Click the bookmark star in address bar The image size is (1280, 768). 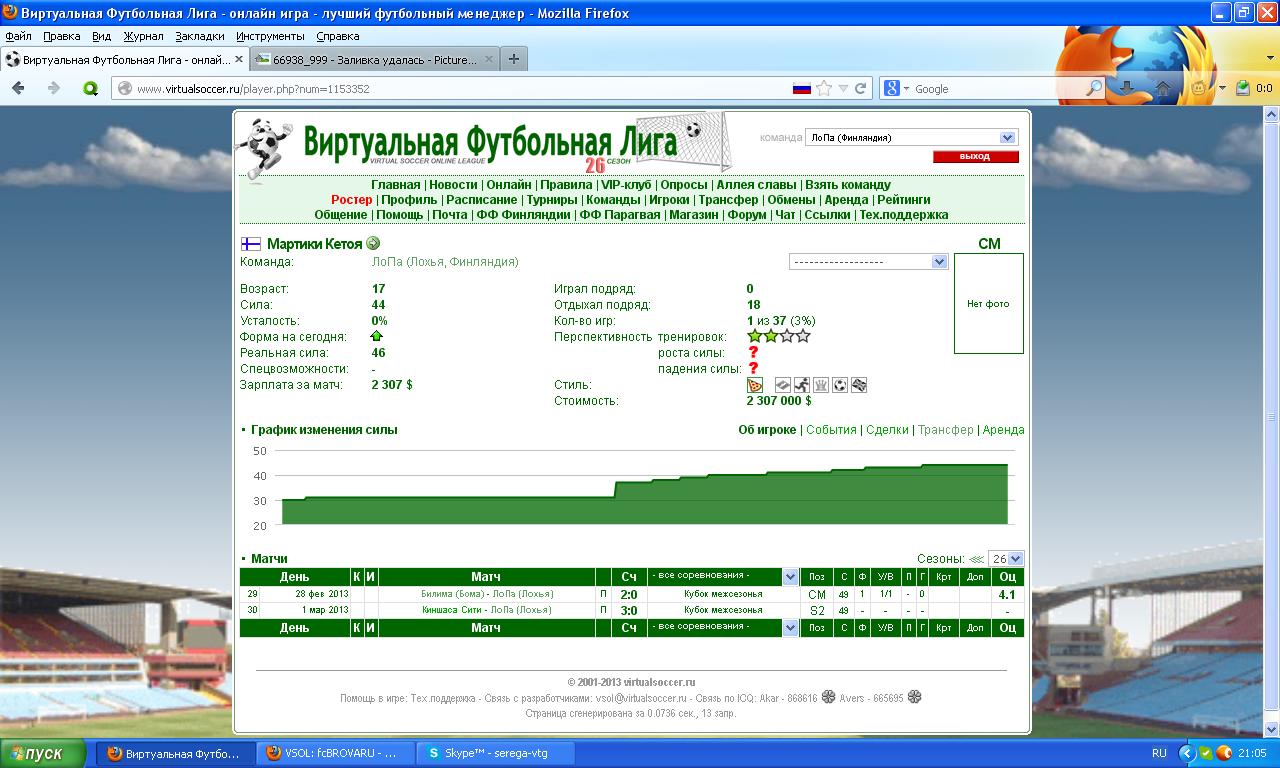pyautogui.click(x=824, y=88)
